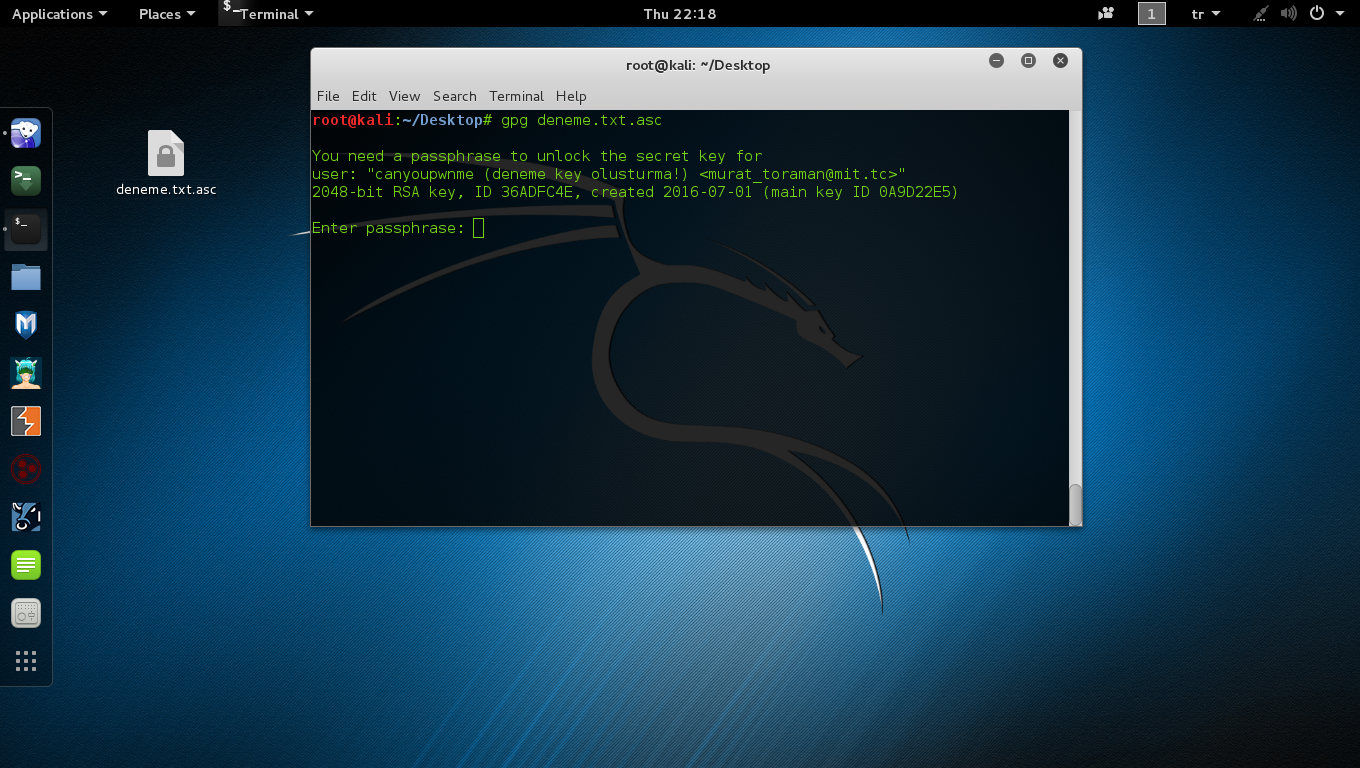Image resolution: width=1360 pixels, height=768 pixels.
Task: Click the volume speaker icon in top bar
Action: tap(1288, 14)
